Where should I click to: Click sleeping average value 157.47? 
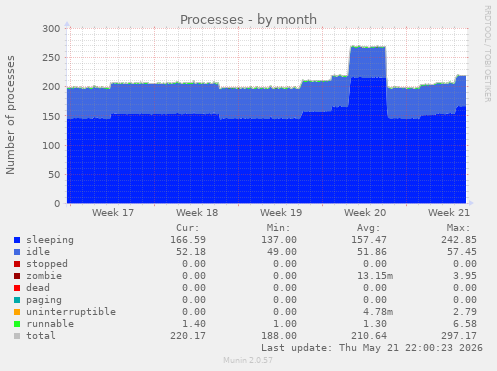tap(369, 240)
